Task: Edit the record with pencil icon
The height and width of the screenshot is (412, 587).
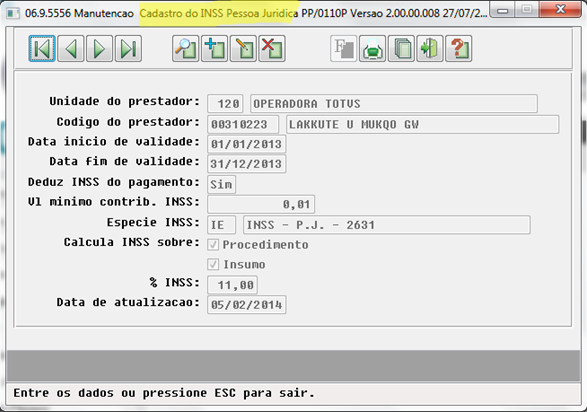Action: [x=243, y=49]
